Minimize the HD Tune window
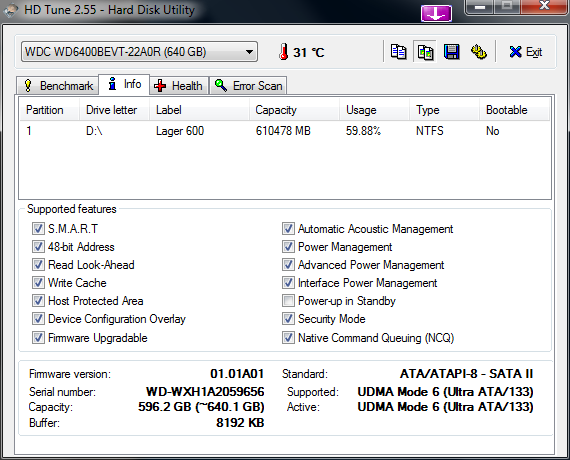This screenshot has height=460, width=570. [479, 7]
